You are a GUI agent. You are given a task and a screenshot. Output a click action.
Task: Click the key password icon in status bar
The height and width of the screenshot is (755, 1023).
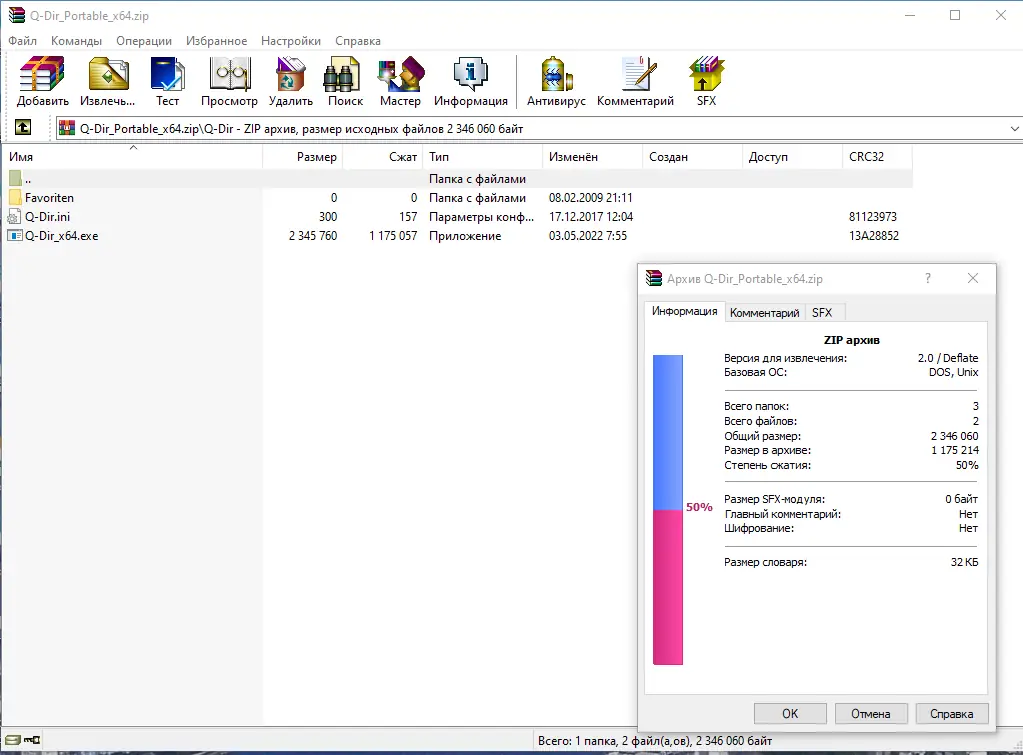tap(32, 740)
